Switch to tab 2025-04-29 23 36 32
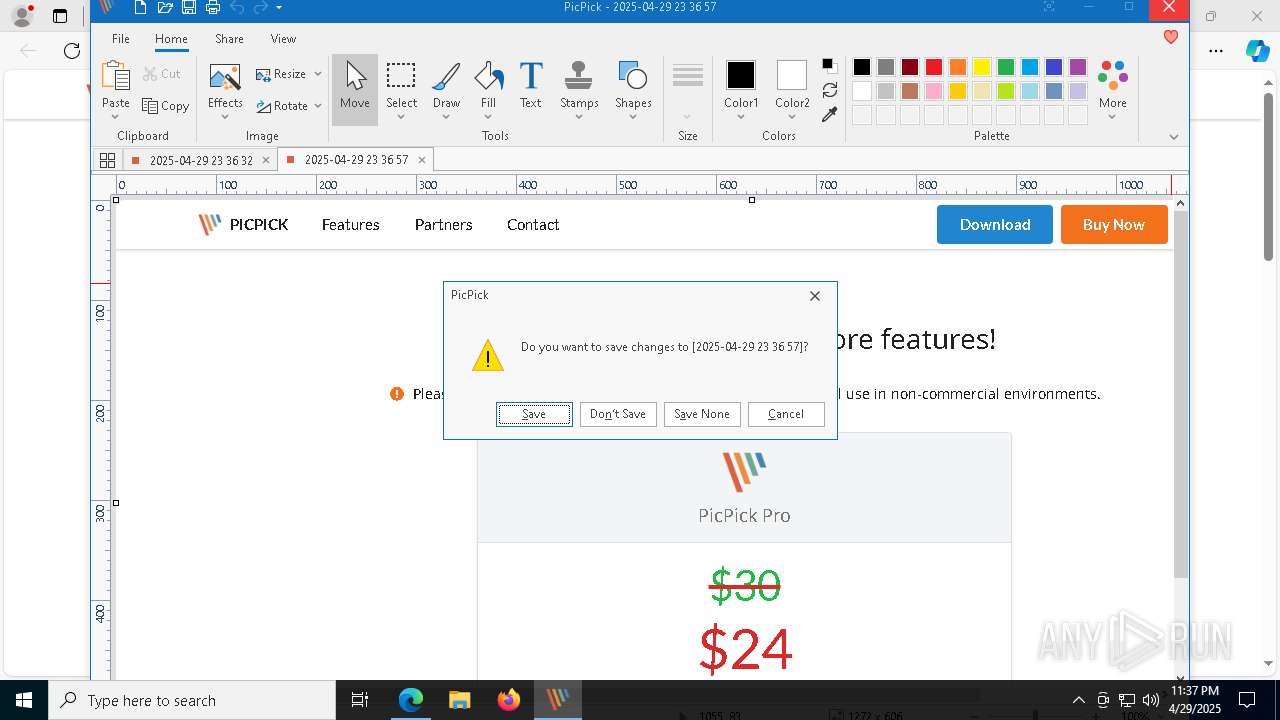Screen dimensions: 1280x720 pyautogui.click(x=201, y=160)
